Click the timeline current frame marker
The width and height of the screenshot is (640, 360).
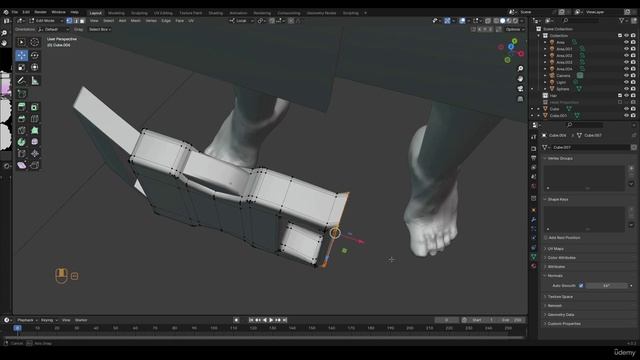click(17, 328)
